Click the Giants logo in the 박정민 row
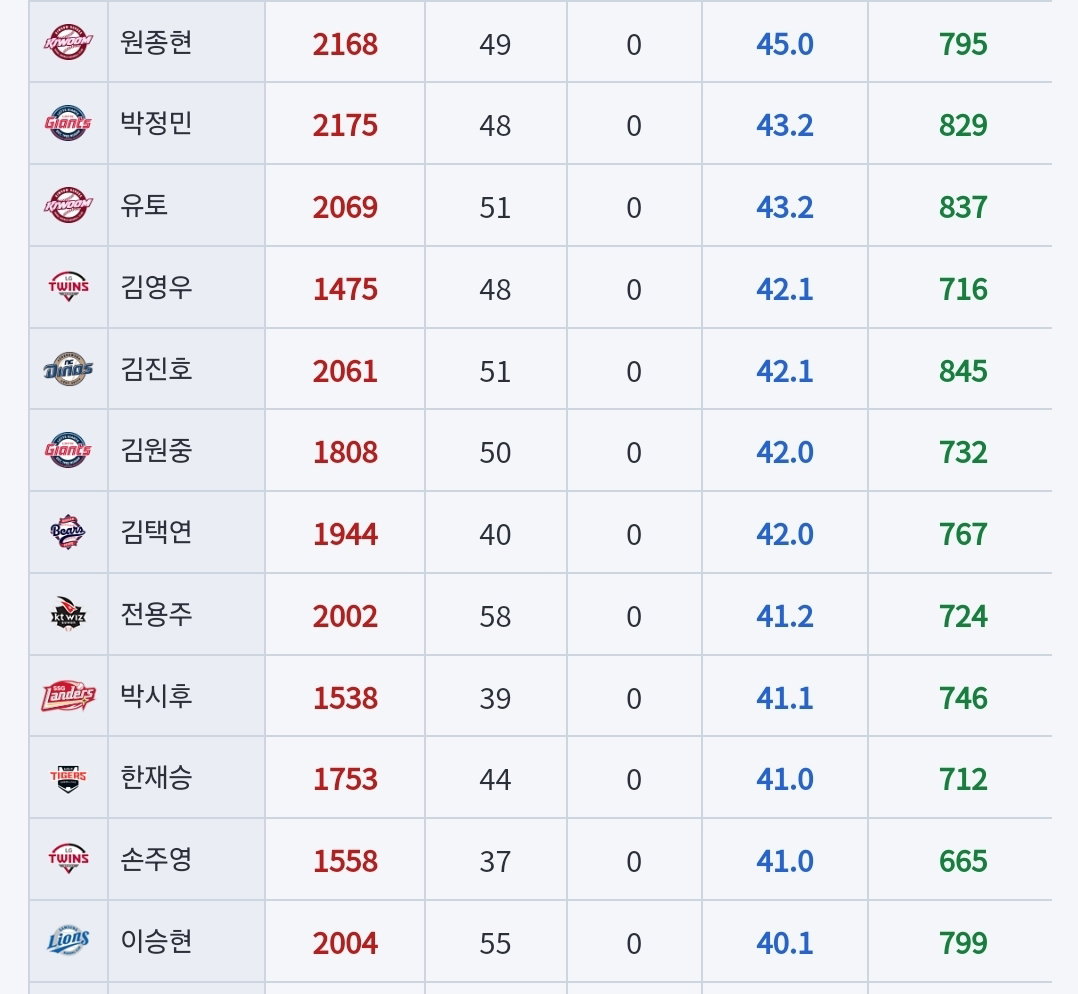 coord(68,123)
